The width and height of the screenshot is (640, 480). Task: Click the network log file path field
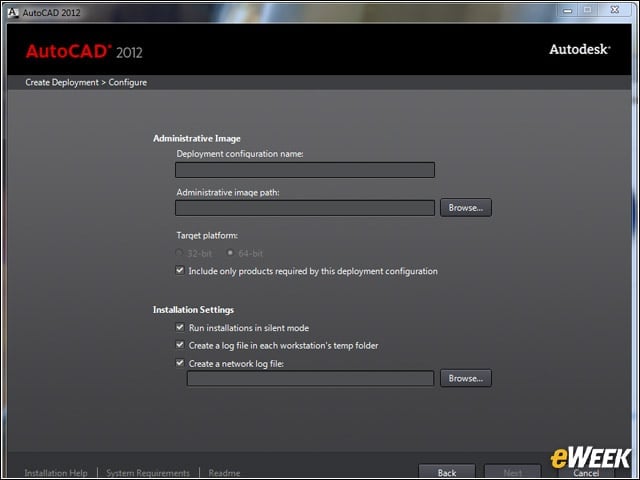[310, 378]
